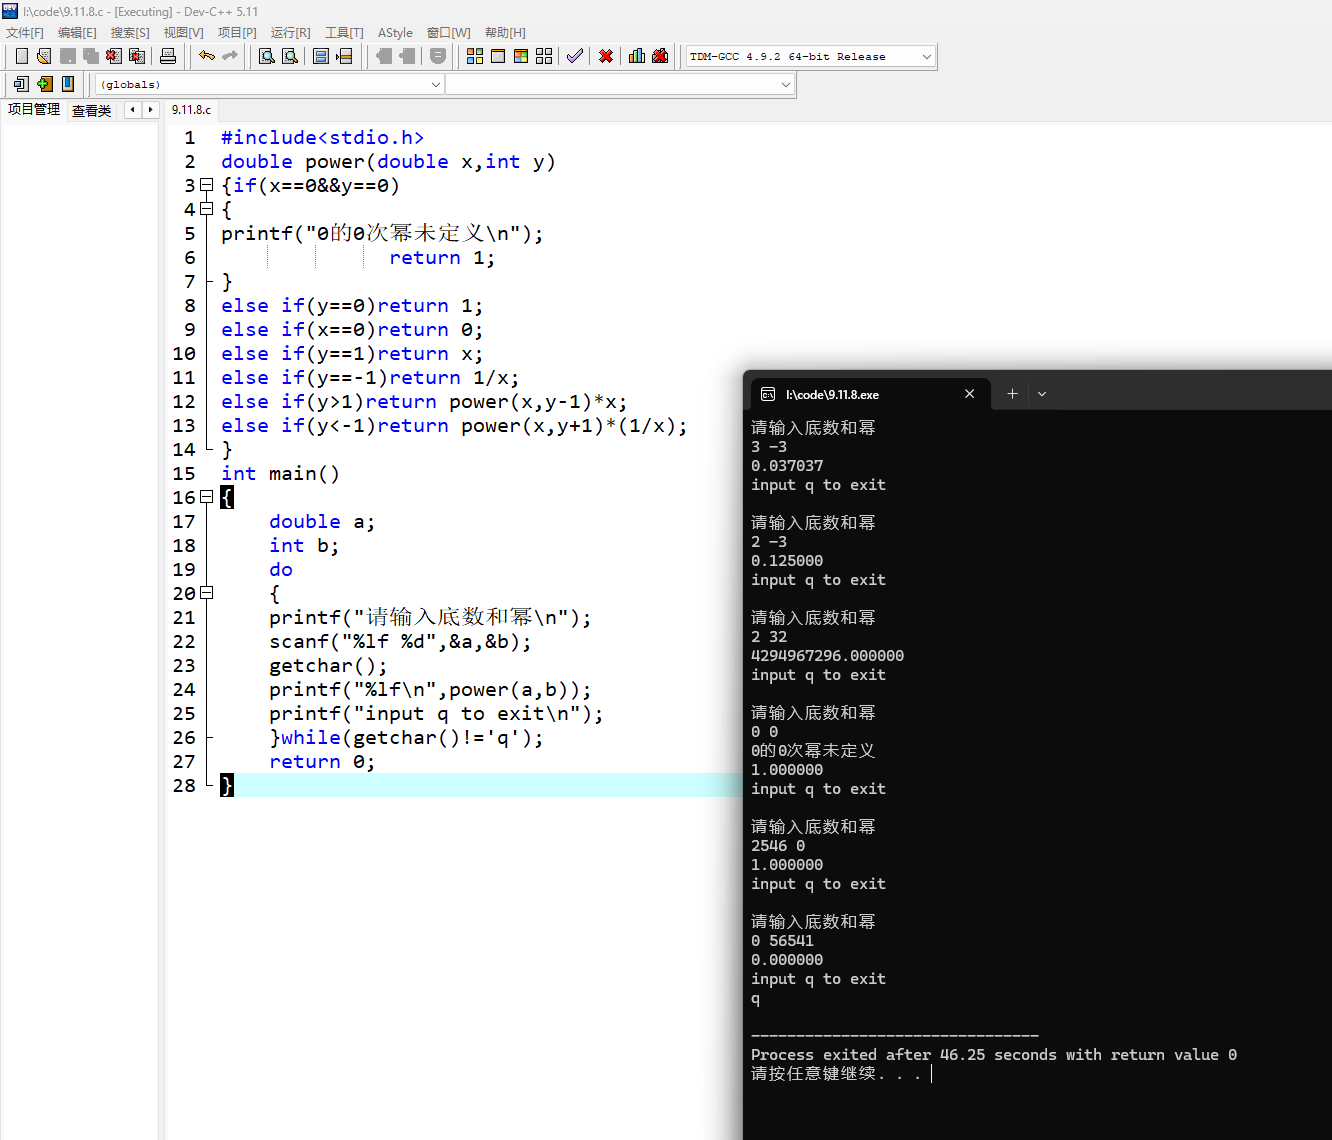This screenshot has height=1140, width=1332.
Task: Click the indent toolbar icon
Action: click(407, 56)
